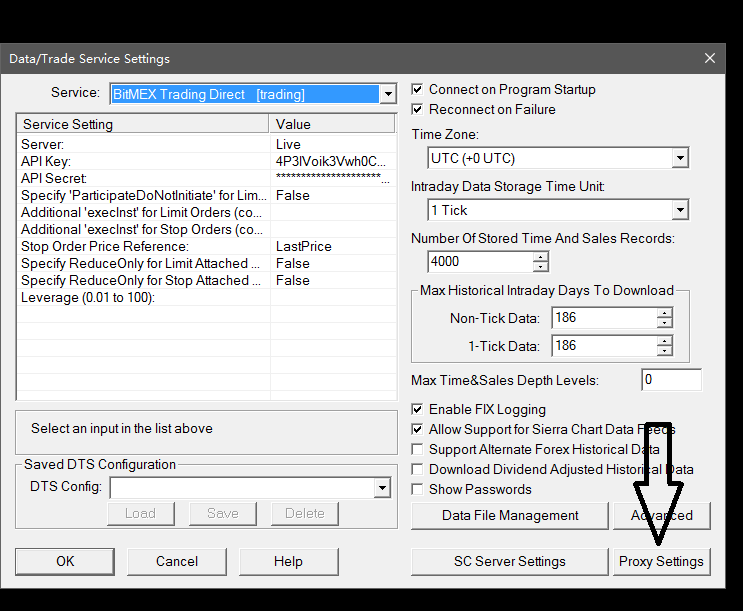Open SC Server Settings
743x611 pixels.
(x=509, y=562)
